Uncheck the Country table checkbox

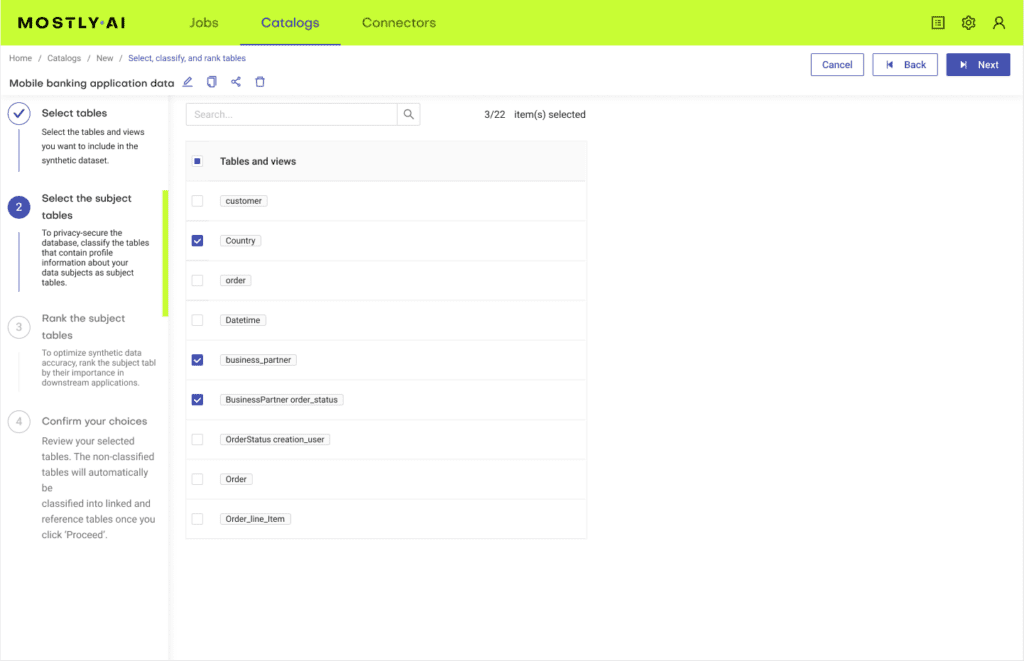(197, 241)
